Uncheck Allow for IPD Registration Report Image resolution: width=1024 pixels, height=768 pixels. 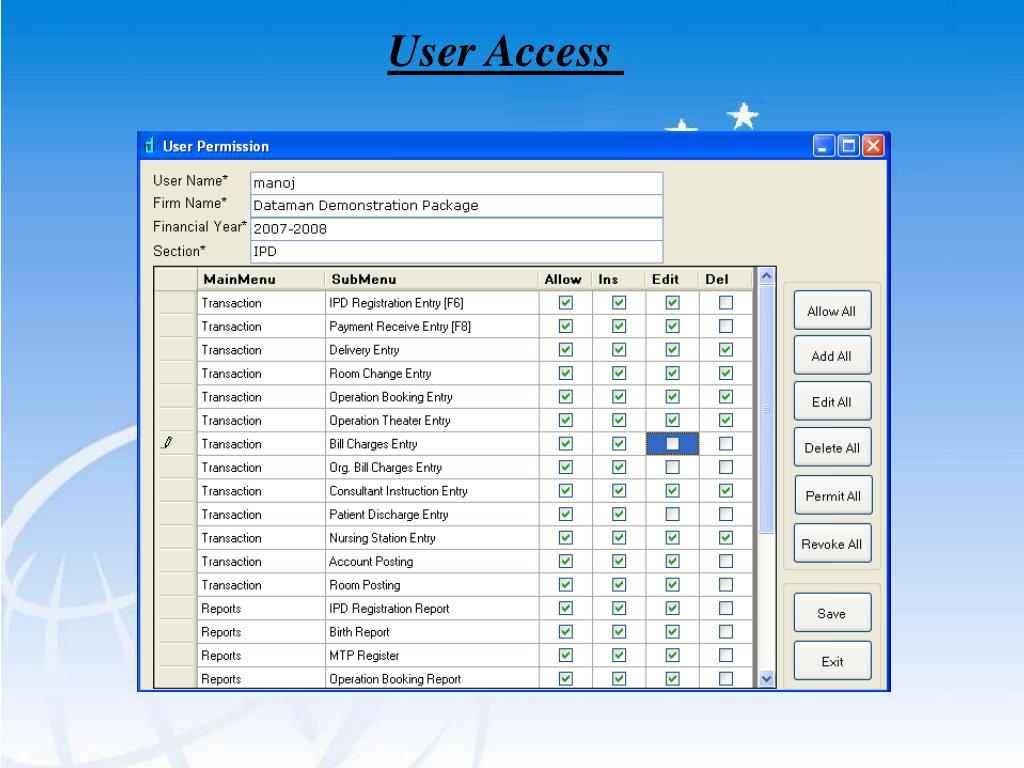[566, 608]
